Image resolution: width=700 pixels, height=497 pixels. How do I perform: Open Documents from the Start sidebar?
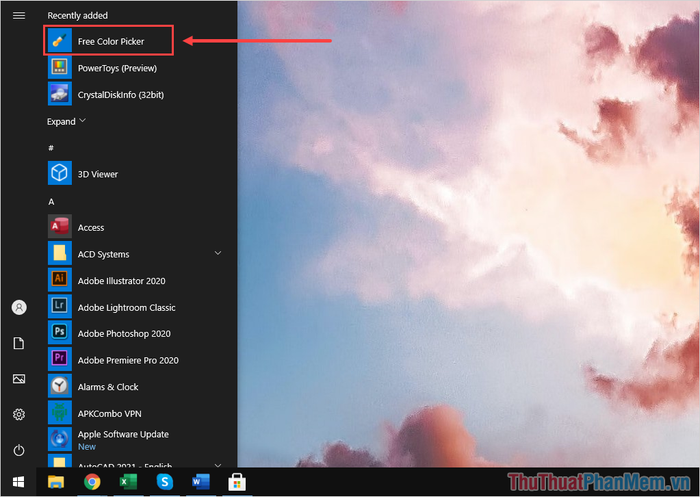pyautogui.click(x=19, y=343)
